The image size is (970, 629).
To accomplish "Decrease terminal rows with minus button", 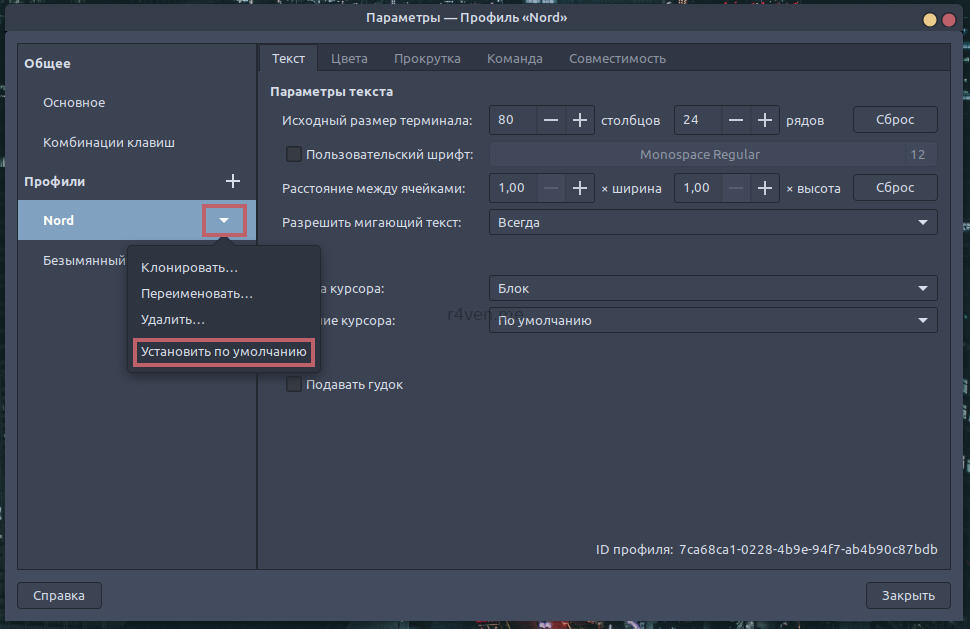I will click(737, 120).
